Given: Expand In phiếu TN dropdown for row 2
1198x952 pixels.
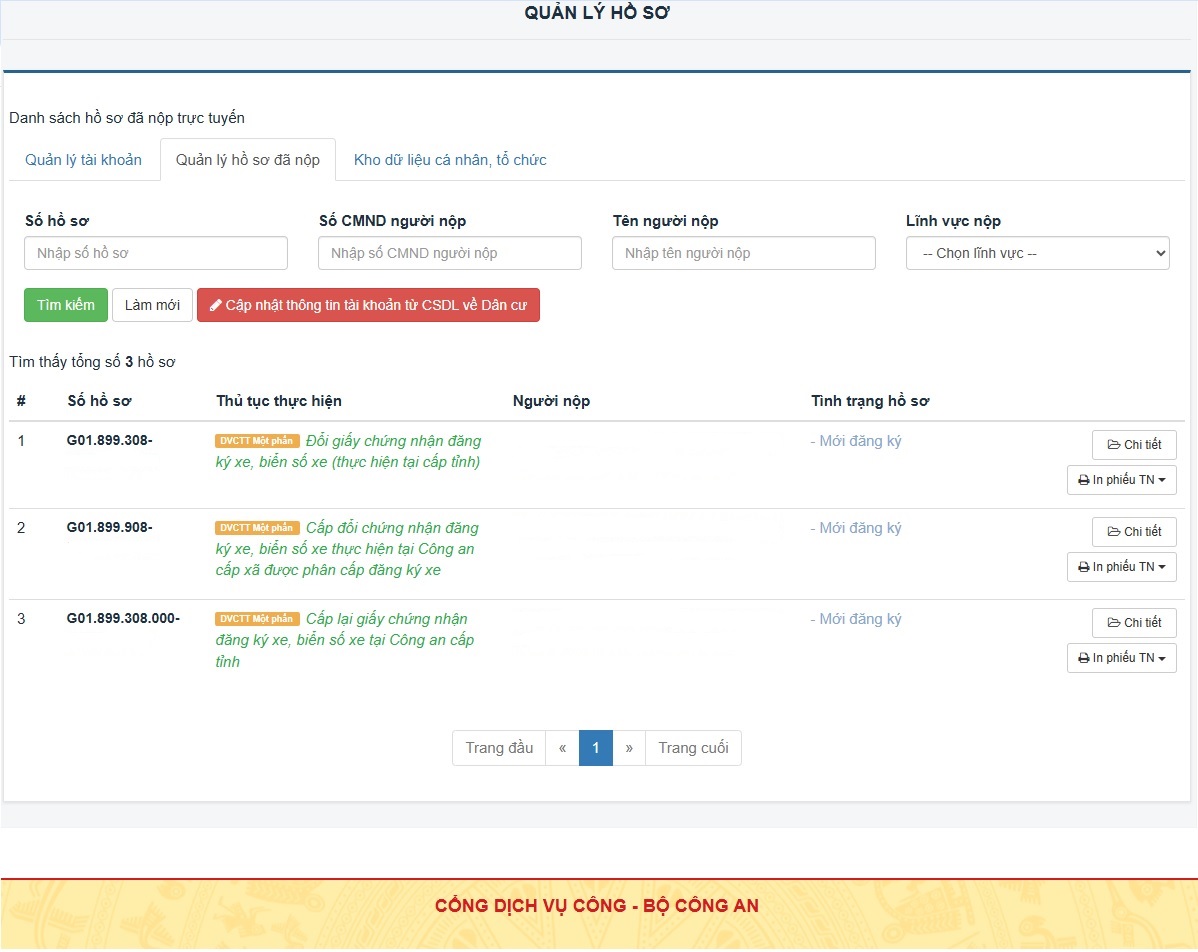Looking at the screenshot, I should pyautogui.click(x=1122, y=567).
